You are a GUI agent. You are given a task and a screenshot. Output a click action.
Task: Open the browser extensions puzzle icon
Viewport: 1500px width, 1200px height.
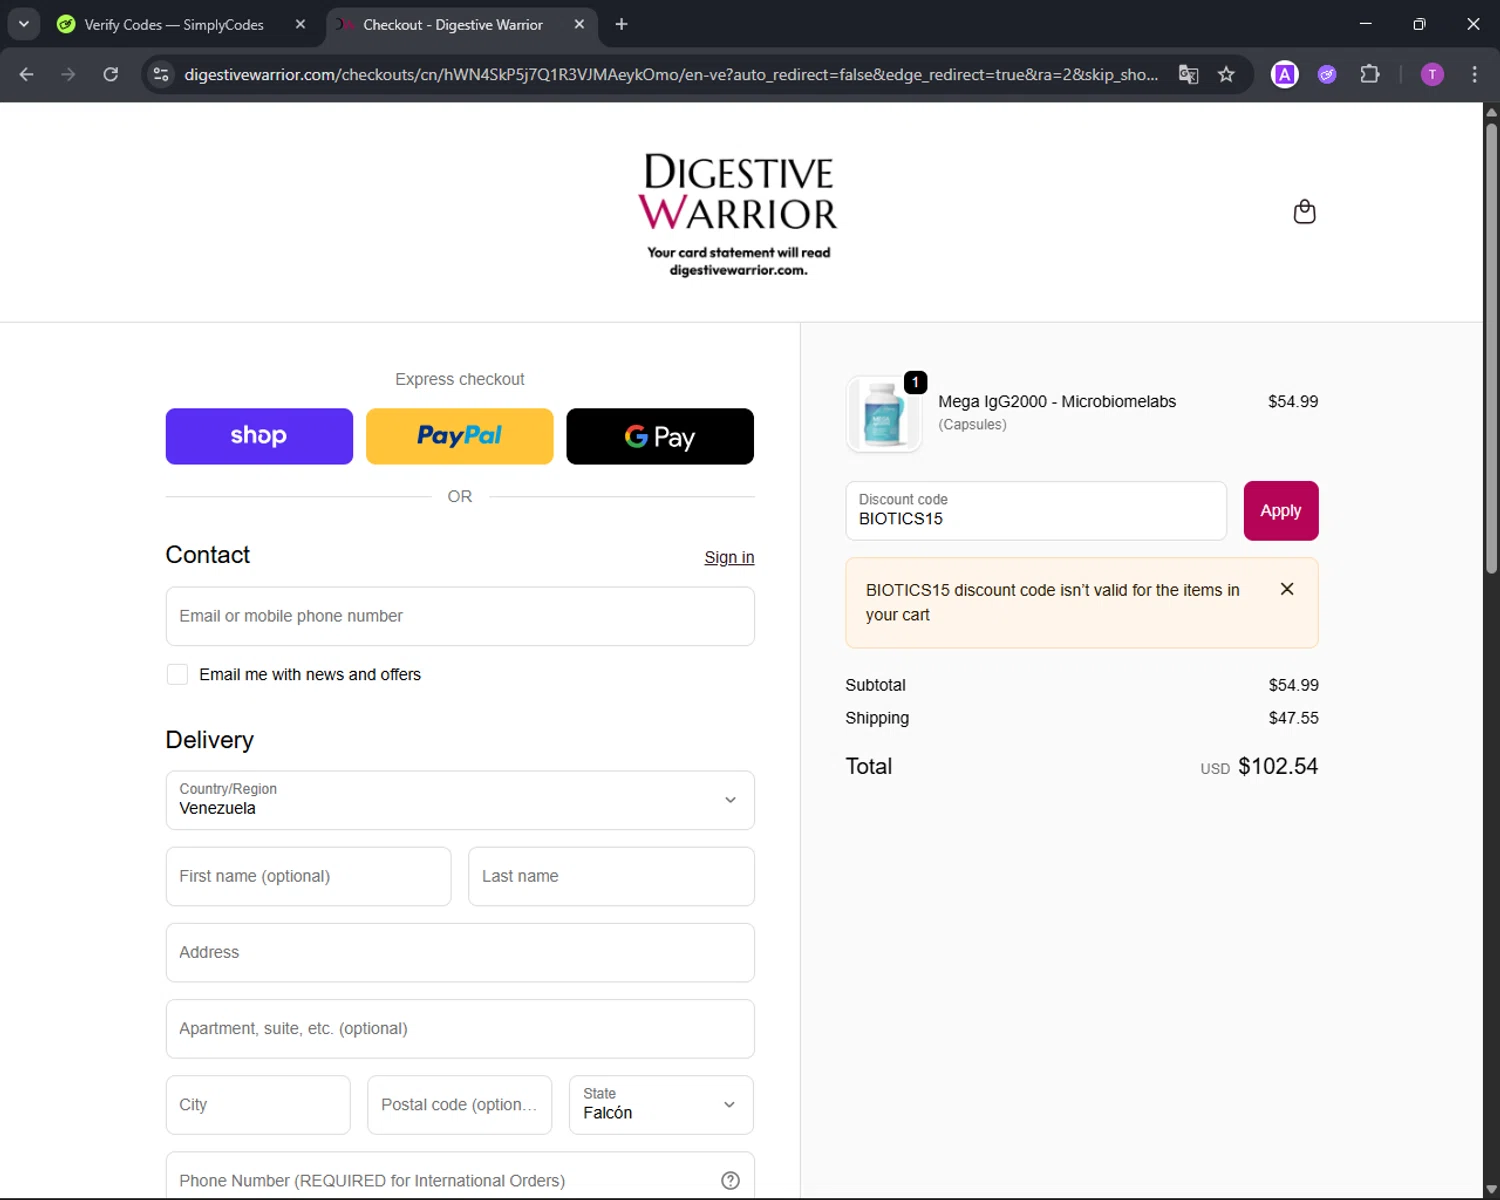pos(1370,74)
